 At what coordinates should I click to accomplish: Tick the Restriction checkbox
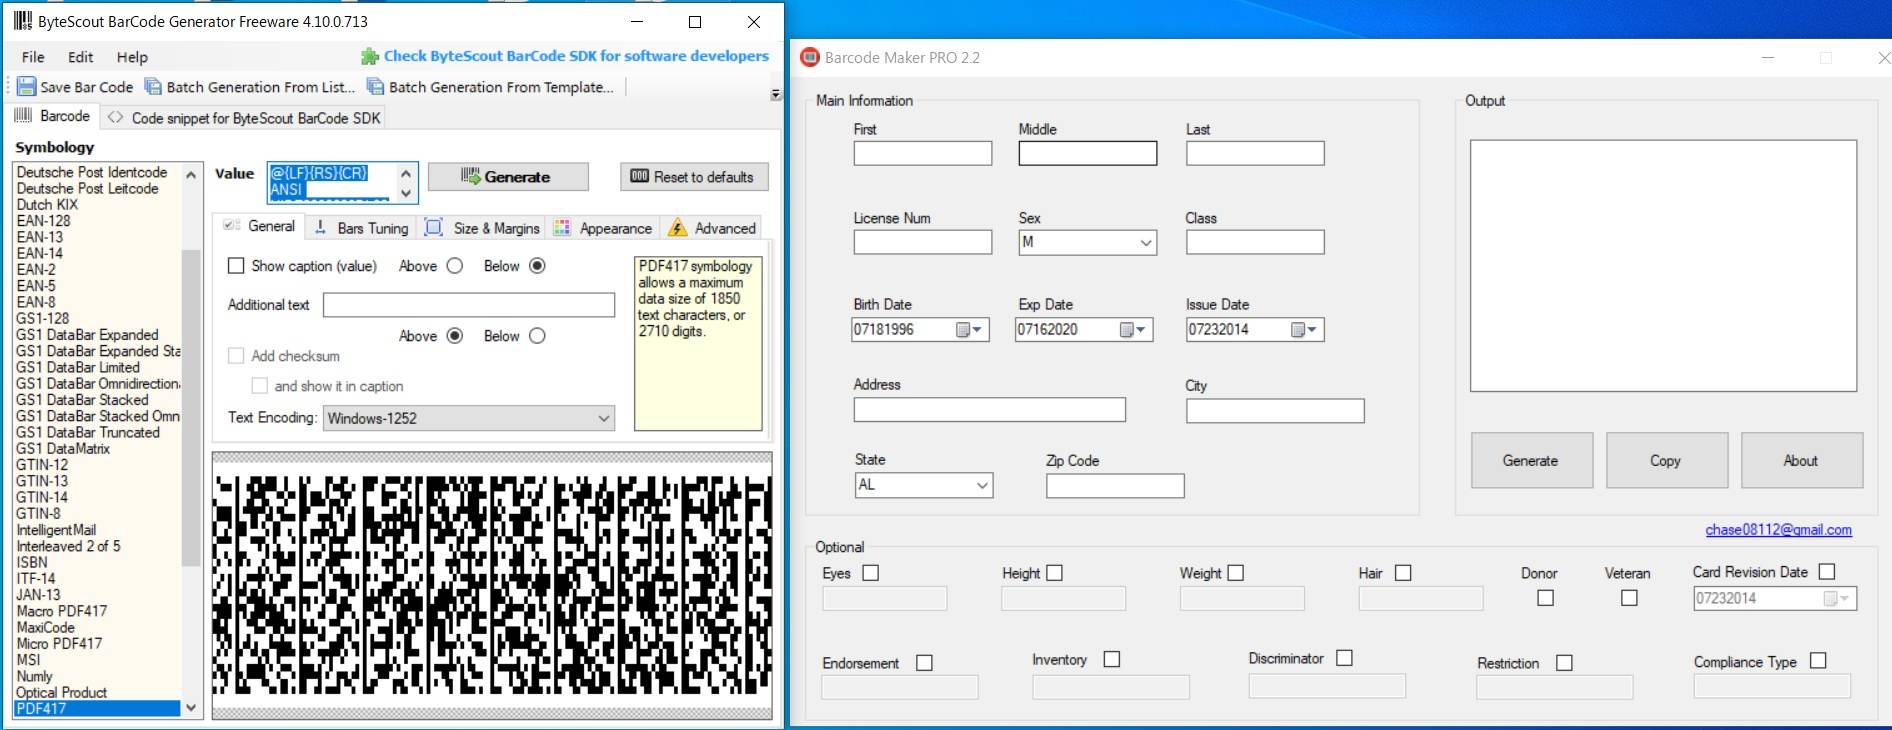coord(1564,663)
